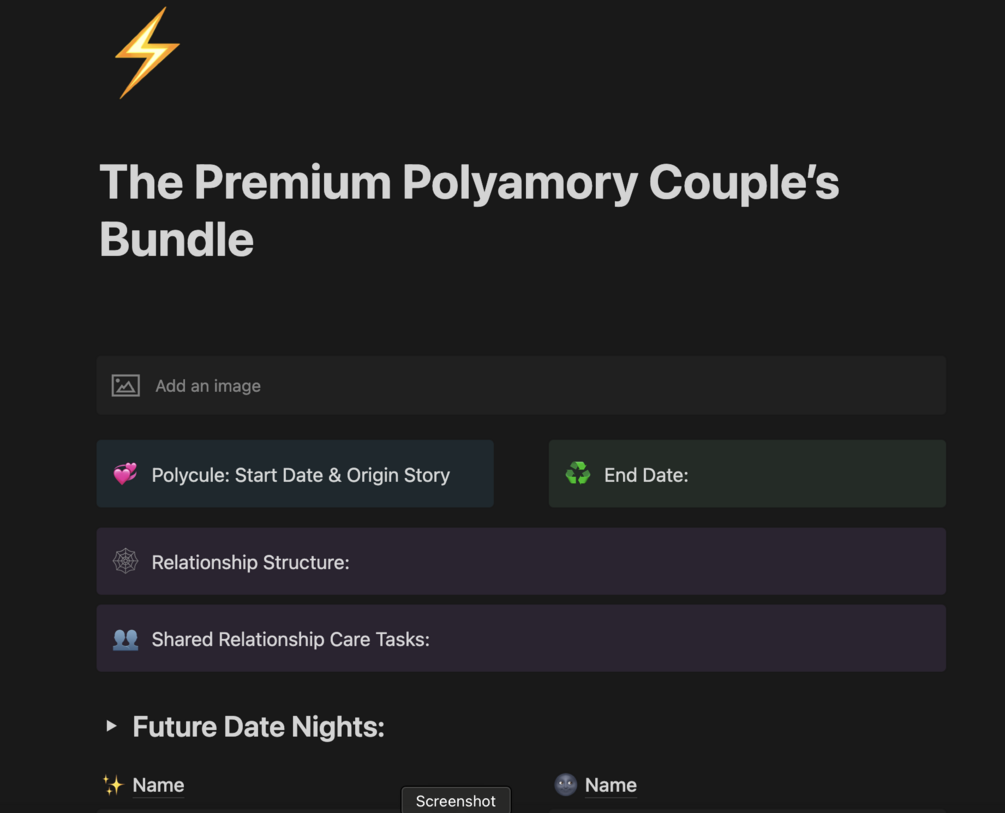Click the image placeholder icon
Viewport: 1005px width, 813px height.
pos(125,386)
